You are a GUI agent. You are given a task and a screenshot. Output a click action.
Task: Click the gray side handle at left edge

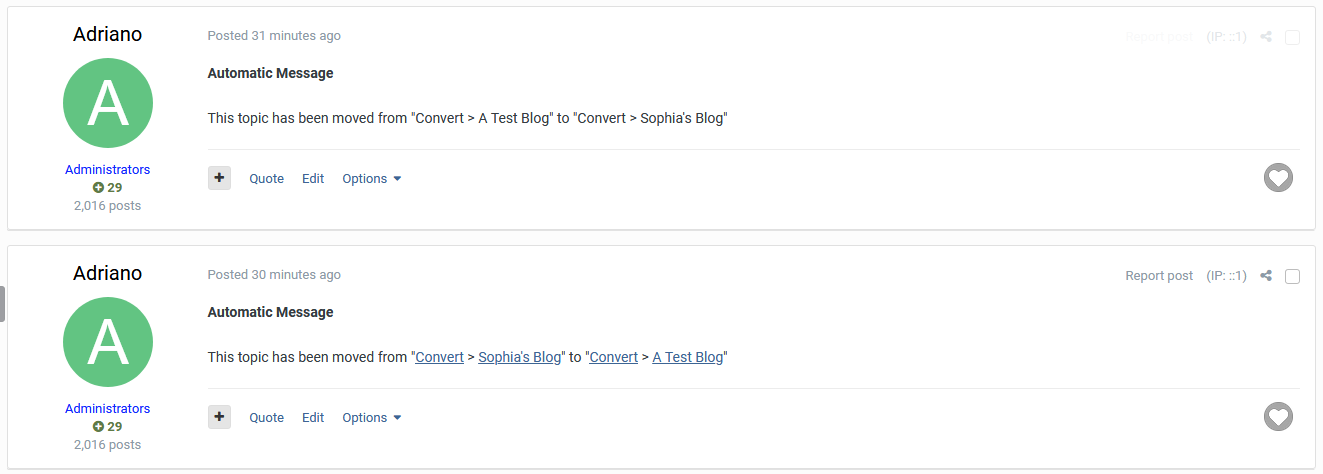3,304
